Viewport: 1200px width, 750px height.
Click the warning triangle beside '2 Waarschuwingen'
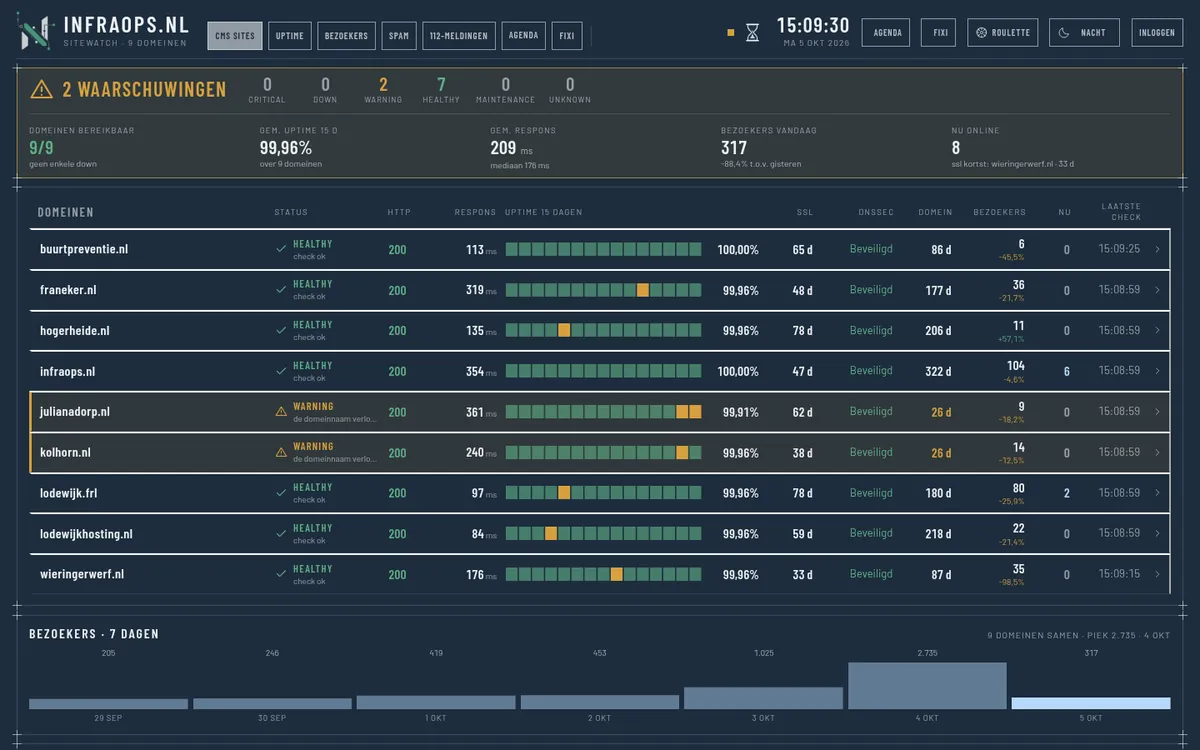click(x=41, y=90)
